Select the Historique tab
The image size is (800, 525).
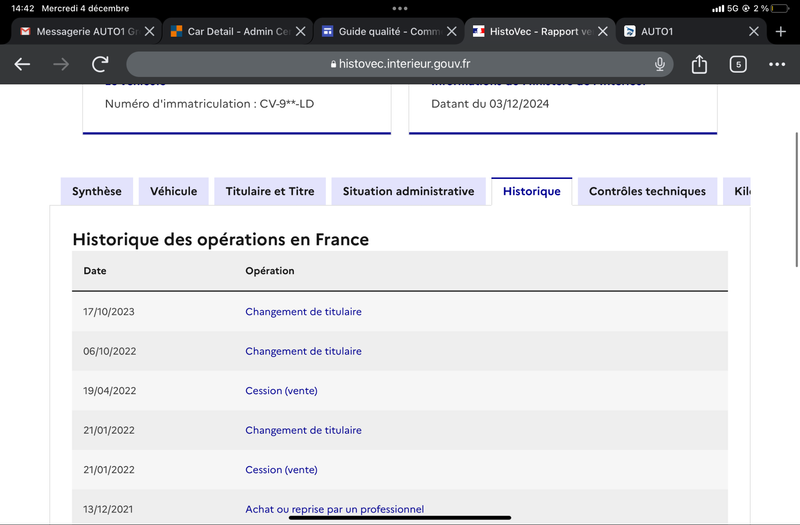(532, 191)
